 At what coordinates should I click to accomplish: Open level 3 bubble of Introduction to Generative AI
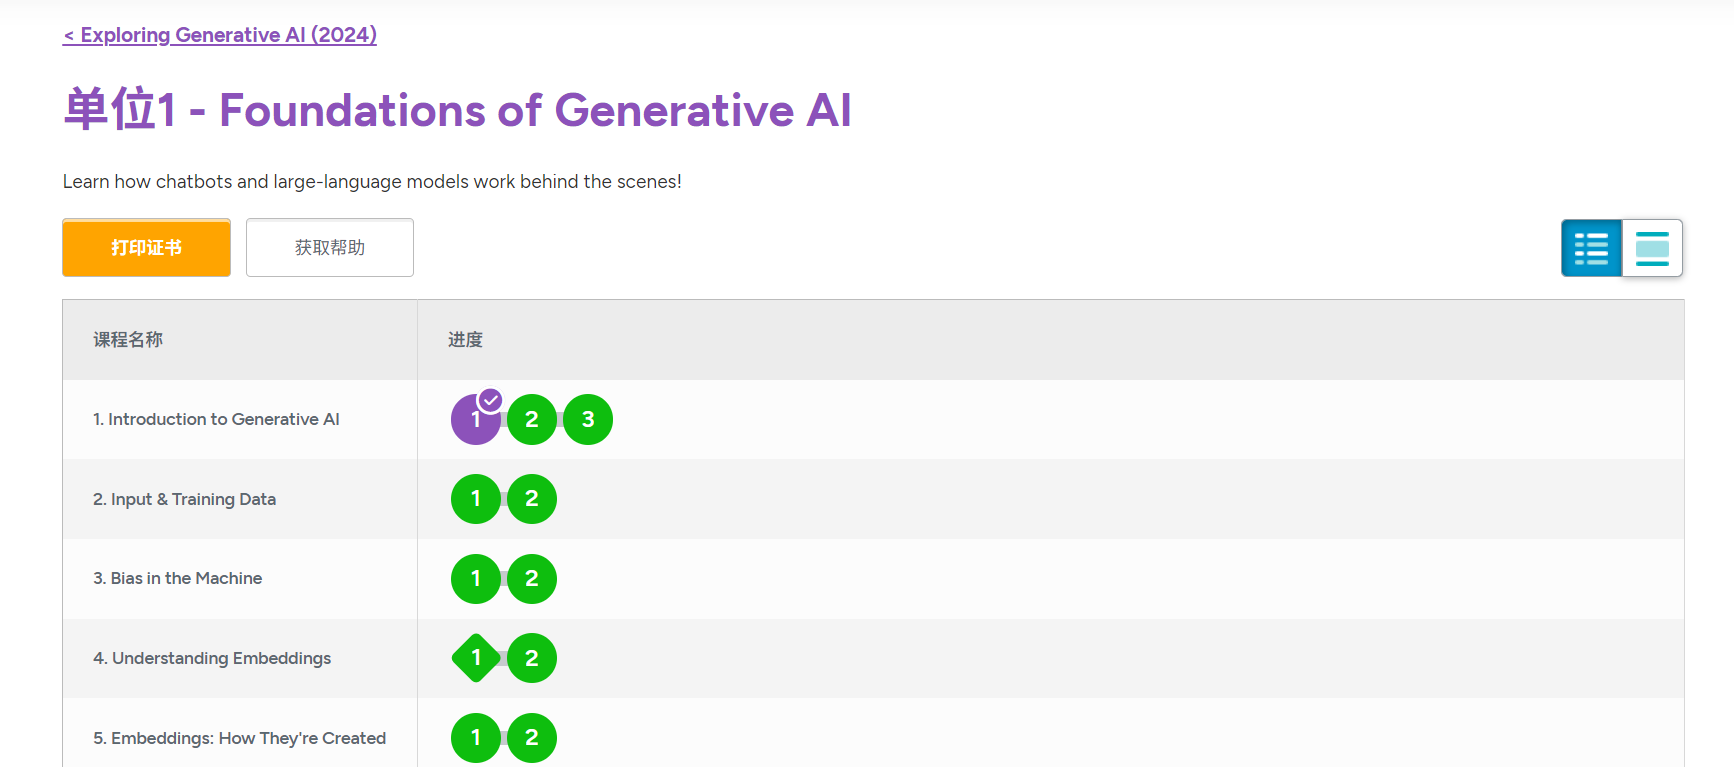[588, 420]
